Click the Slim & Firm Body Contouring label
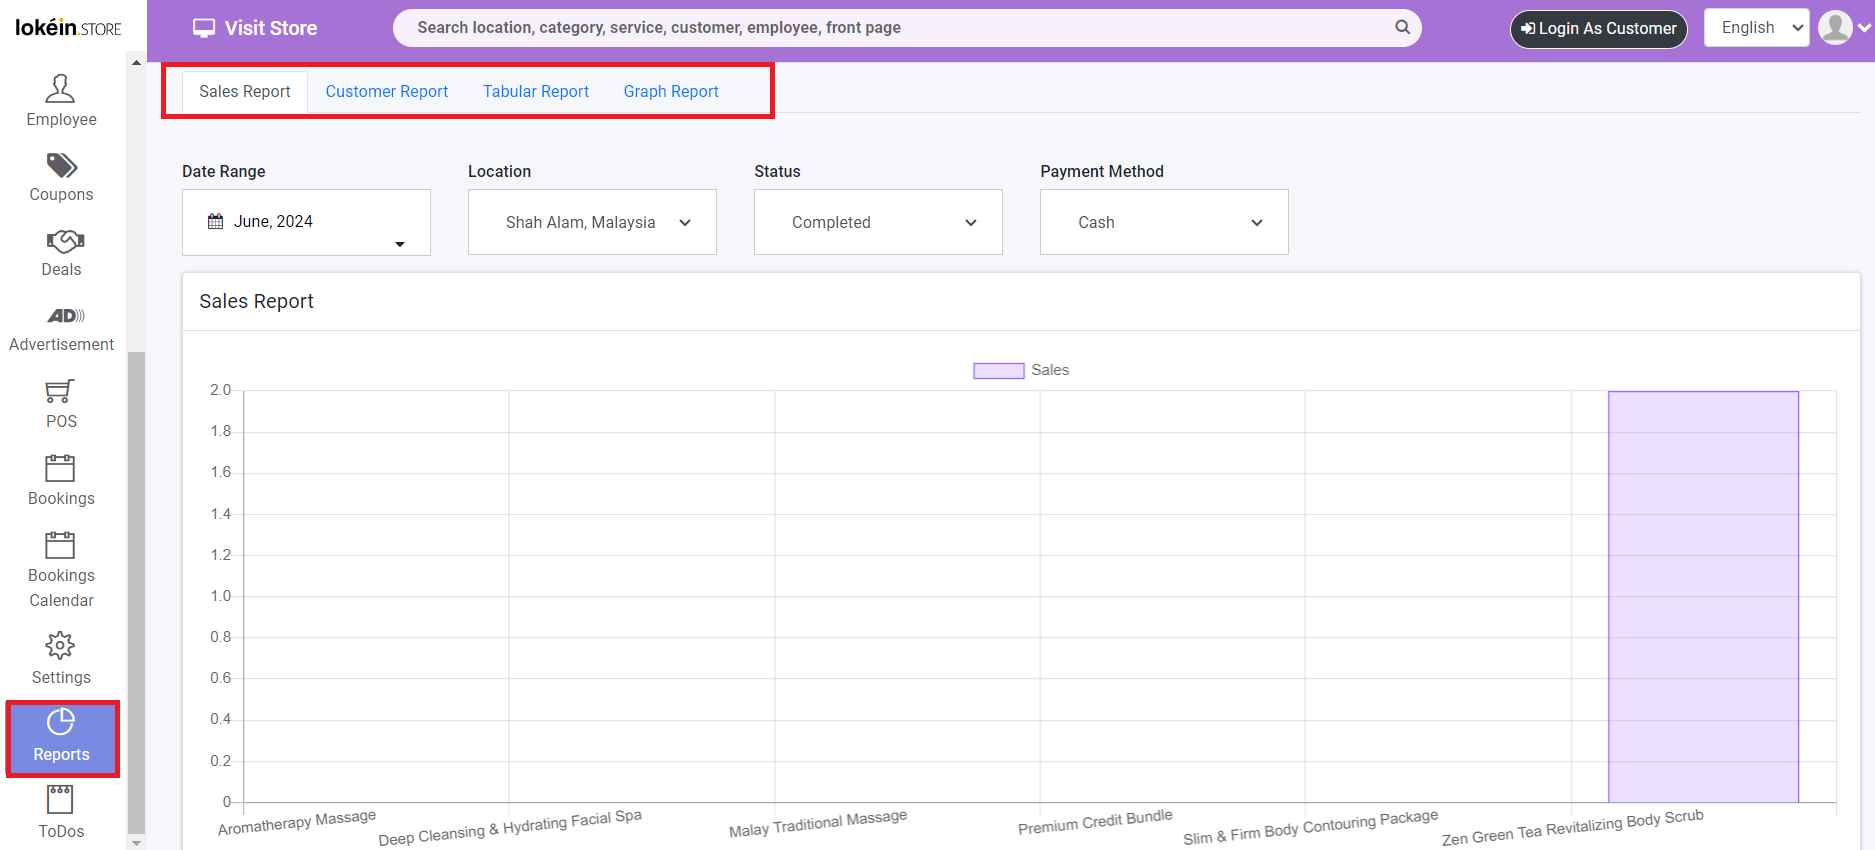 (1310, 828)
